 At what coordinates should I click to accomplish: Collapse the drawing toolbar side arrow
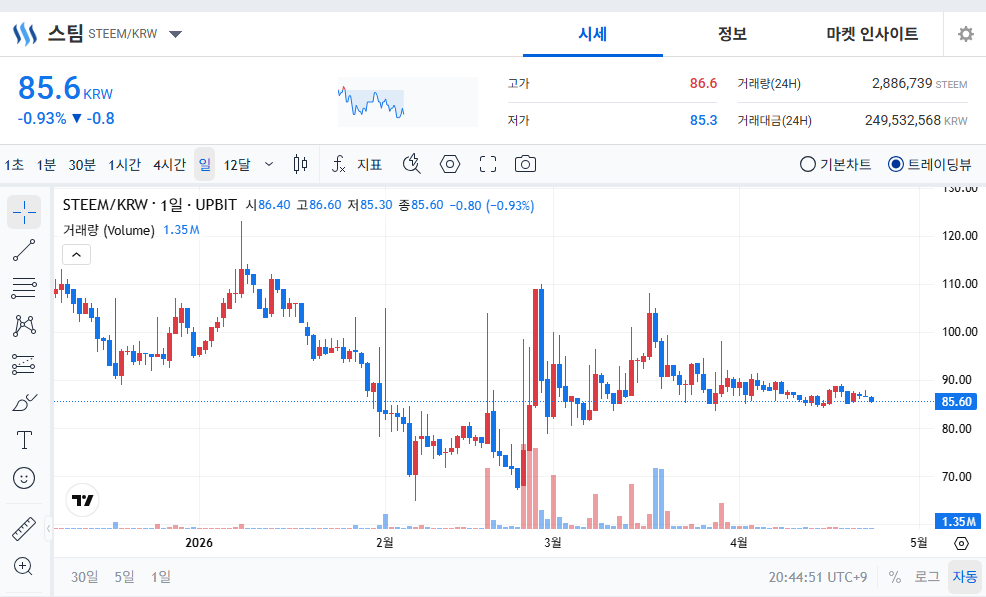(48, 529)
